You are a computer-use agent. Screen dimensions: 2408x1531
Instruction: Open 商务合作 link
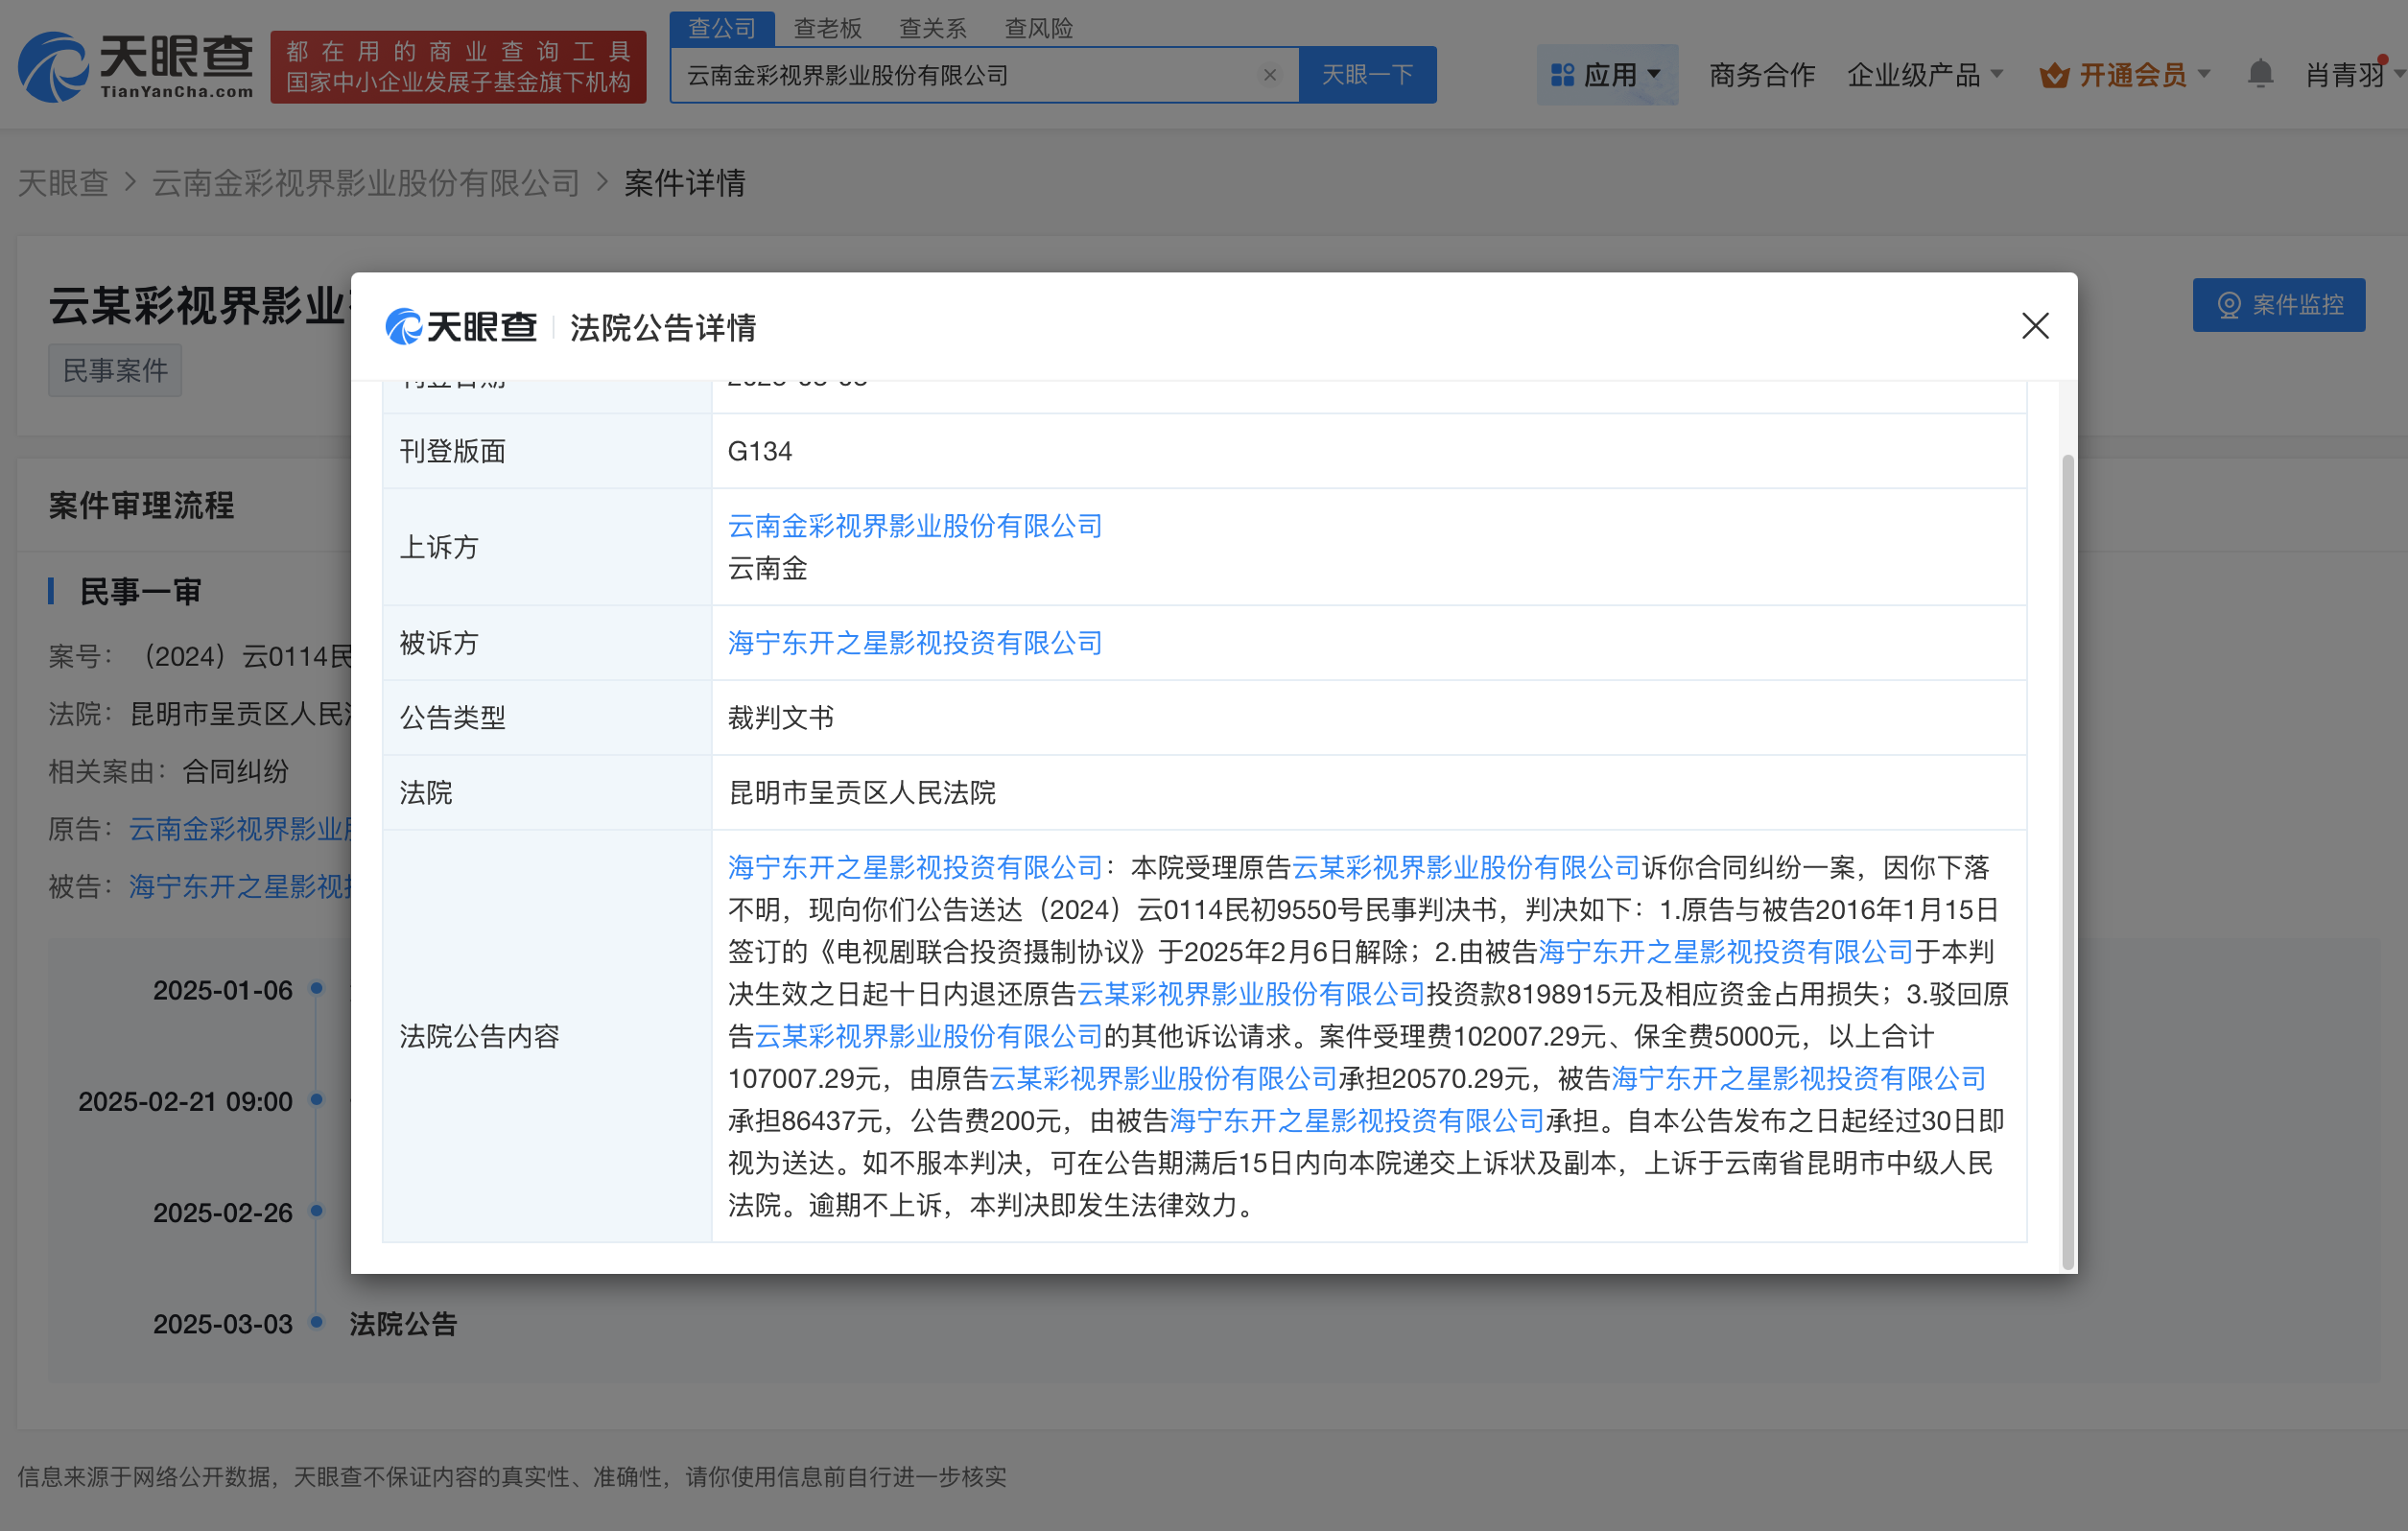point(1761,75)
